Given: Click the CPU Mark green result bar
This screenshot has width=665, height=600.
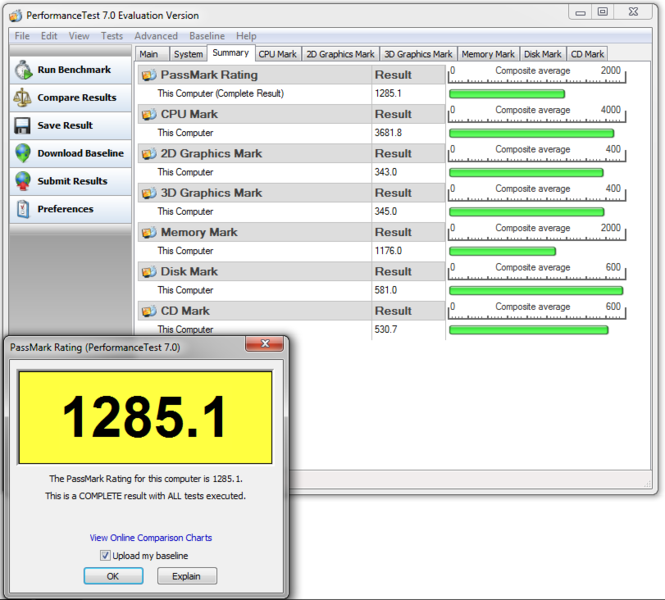Looking at the screenshot, I should click(531, 133).
